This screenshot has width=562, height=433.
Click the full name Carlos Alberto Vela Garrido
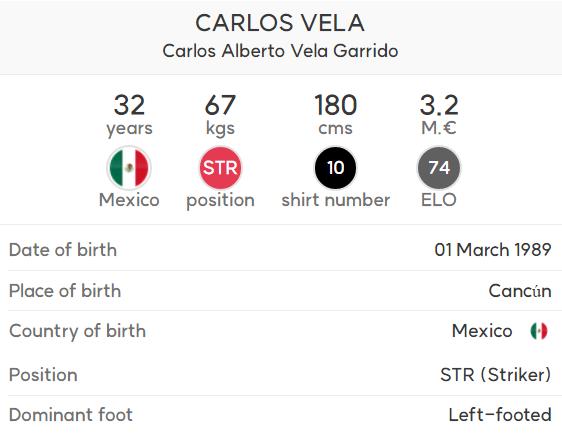point(280,51)
